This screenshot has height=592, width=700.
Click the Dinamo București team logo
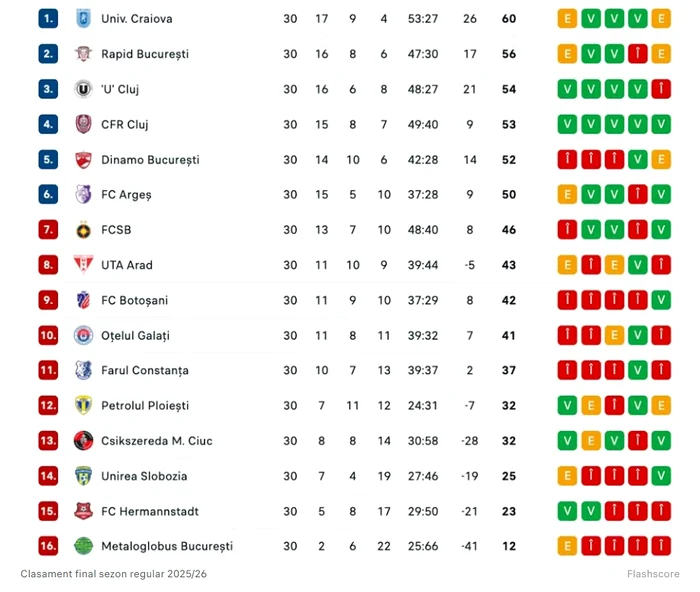click(83, 160)
